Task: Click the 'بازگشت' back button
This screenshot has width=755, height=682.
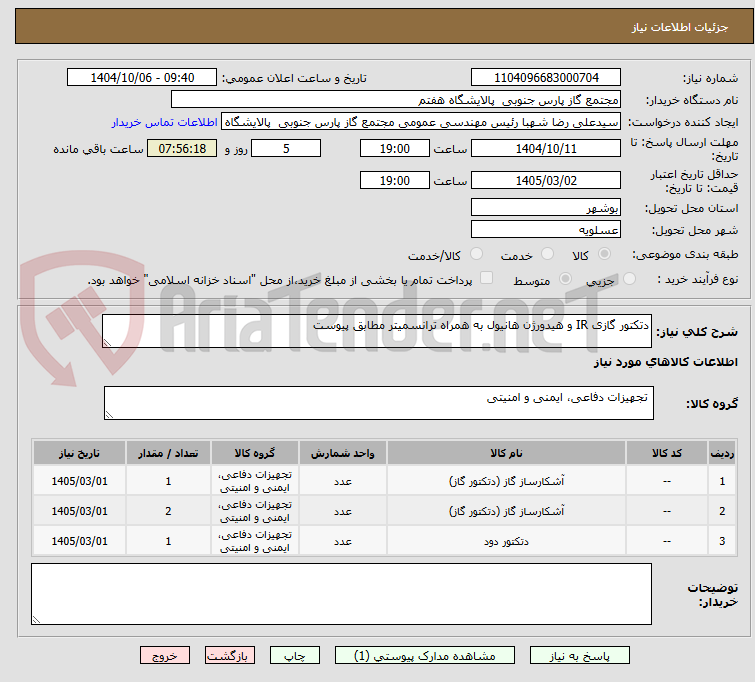Action: click(x=230, y=656)
